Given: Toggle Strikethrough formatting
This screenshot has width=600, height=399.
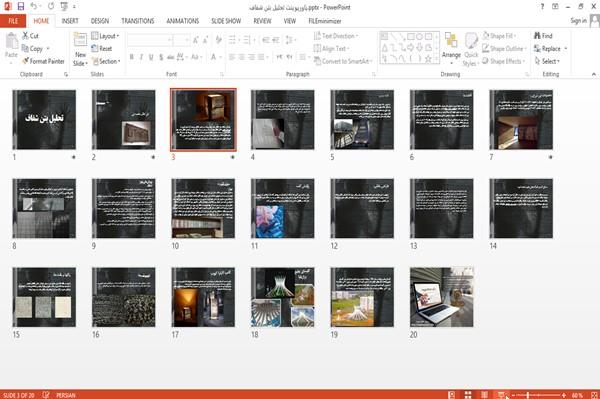Looking at the screenshot, I should pyautogui.click(x=171, y=57).
